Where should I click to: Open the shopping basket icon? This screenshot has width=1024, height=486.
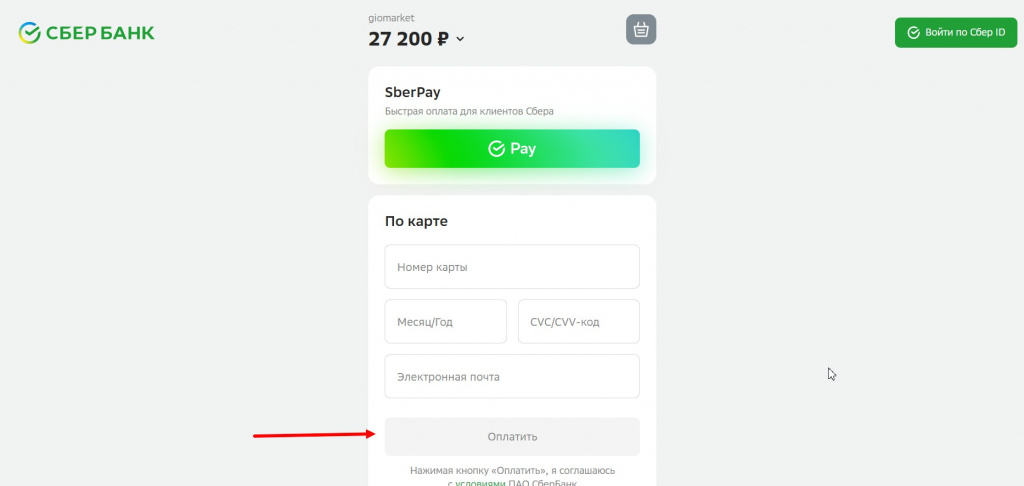[x=641, y=30]
